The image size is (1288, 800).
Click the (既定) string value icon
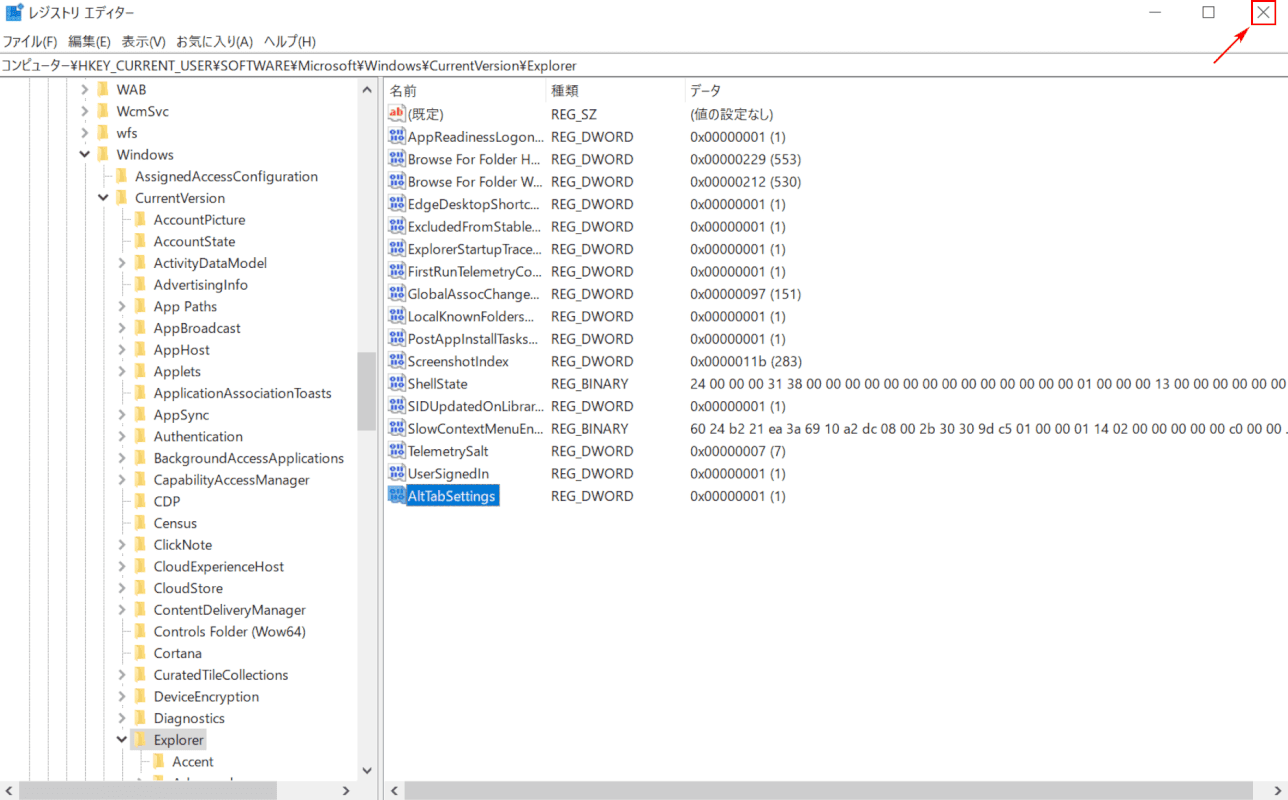(x=396, y=114)
